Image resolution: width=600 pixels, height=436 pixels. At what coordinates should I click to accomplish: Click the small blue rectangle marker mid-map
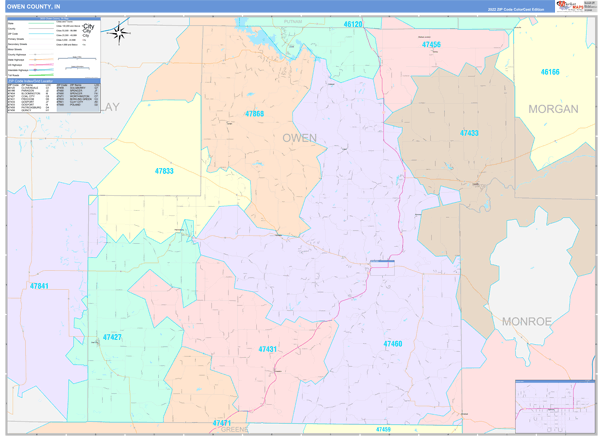coord(382,263)
